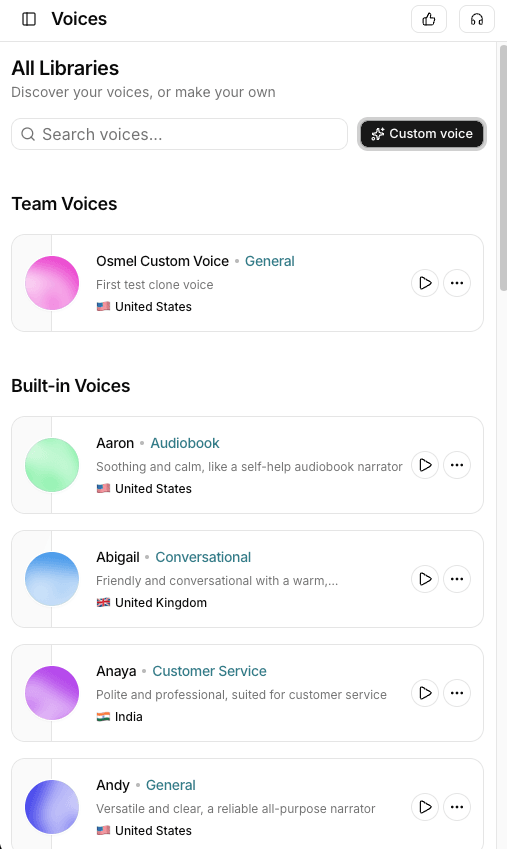Click the magnifier icon in search box
The image size is (507, 849).
coord(28,134)
